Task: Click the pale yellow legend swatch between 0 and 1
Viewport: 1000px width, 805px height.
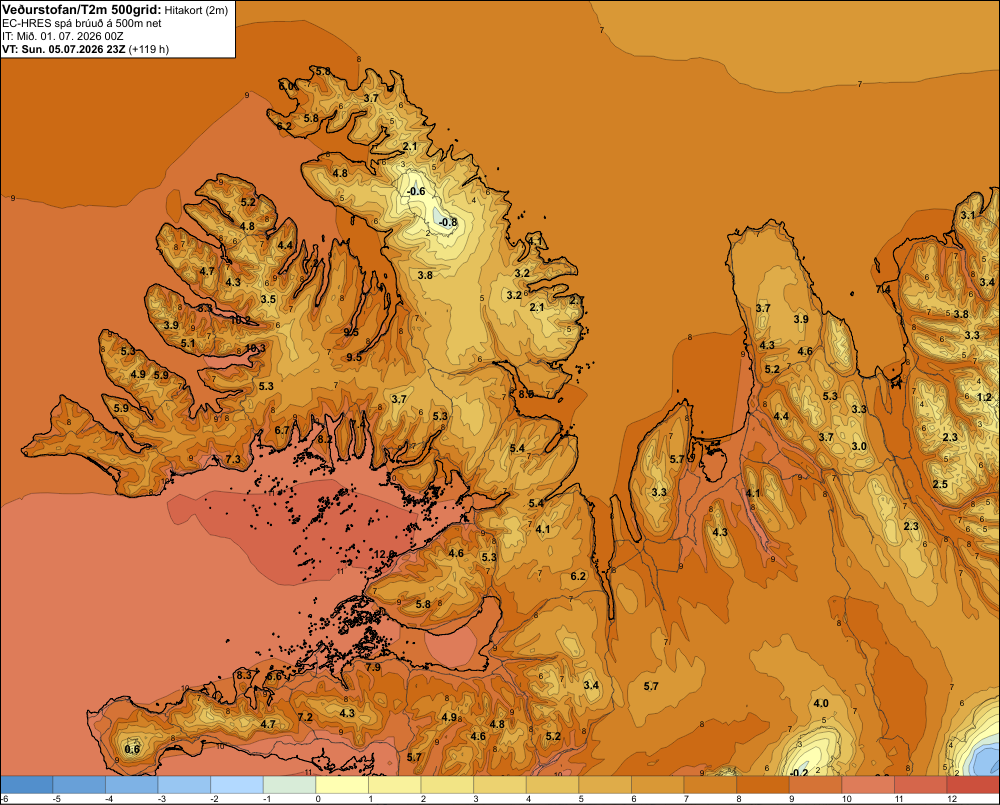Action: 342,784
